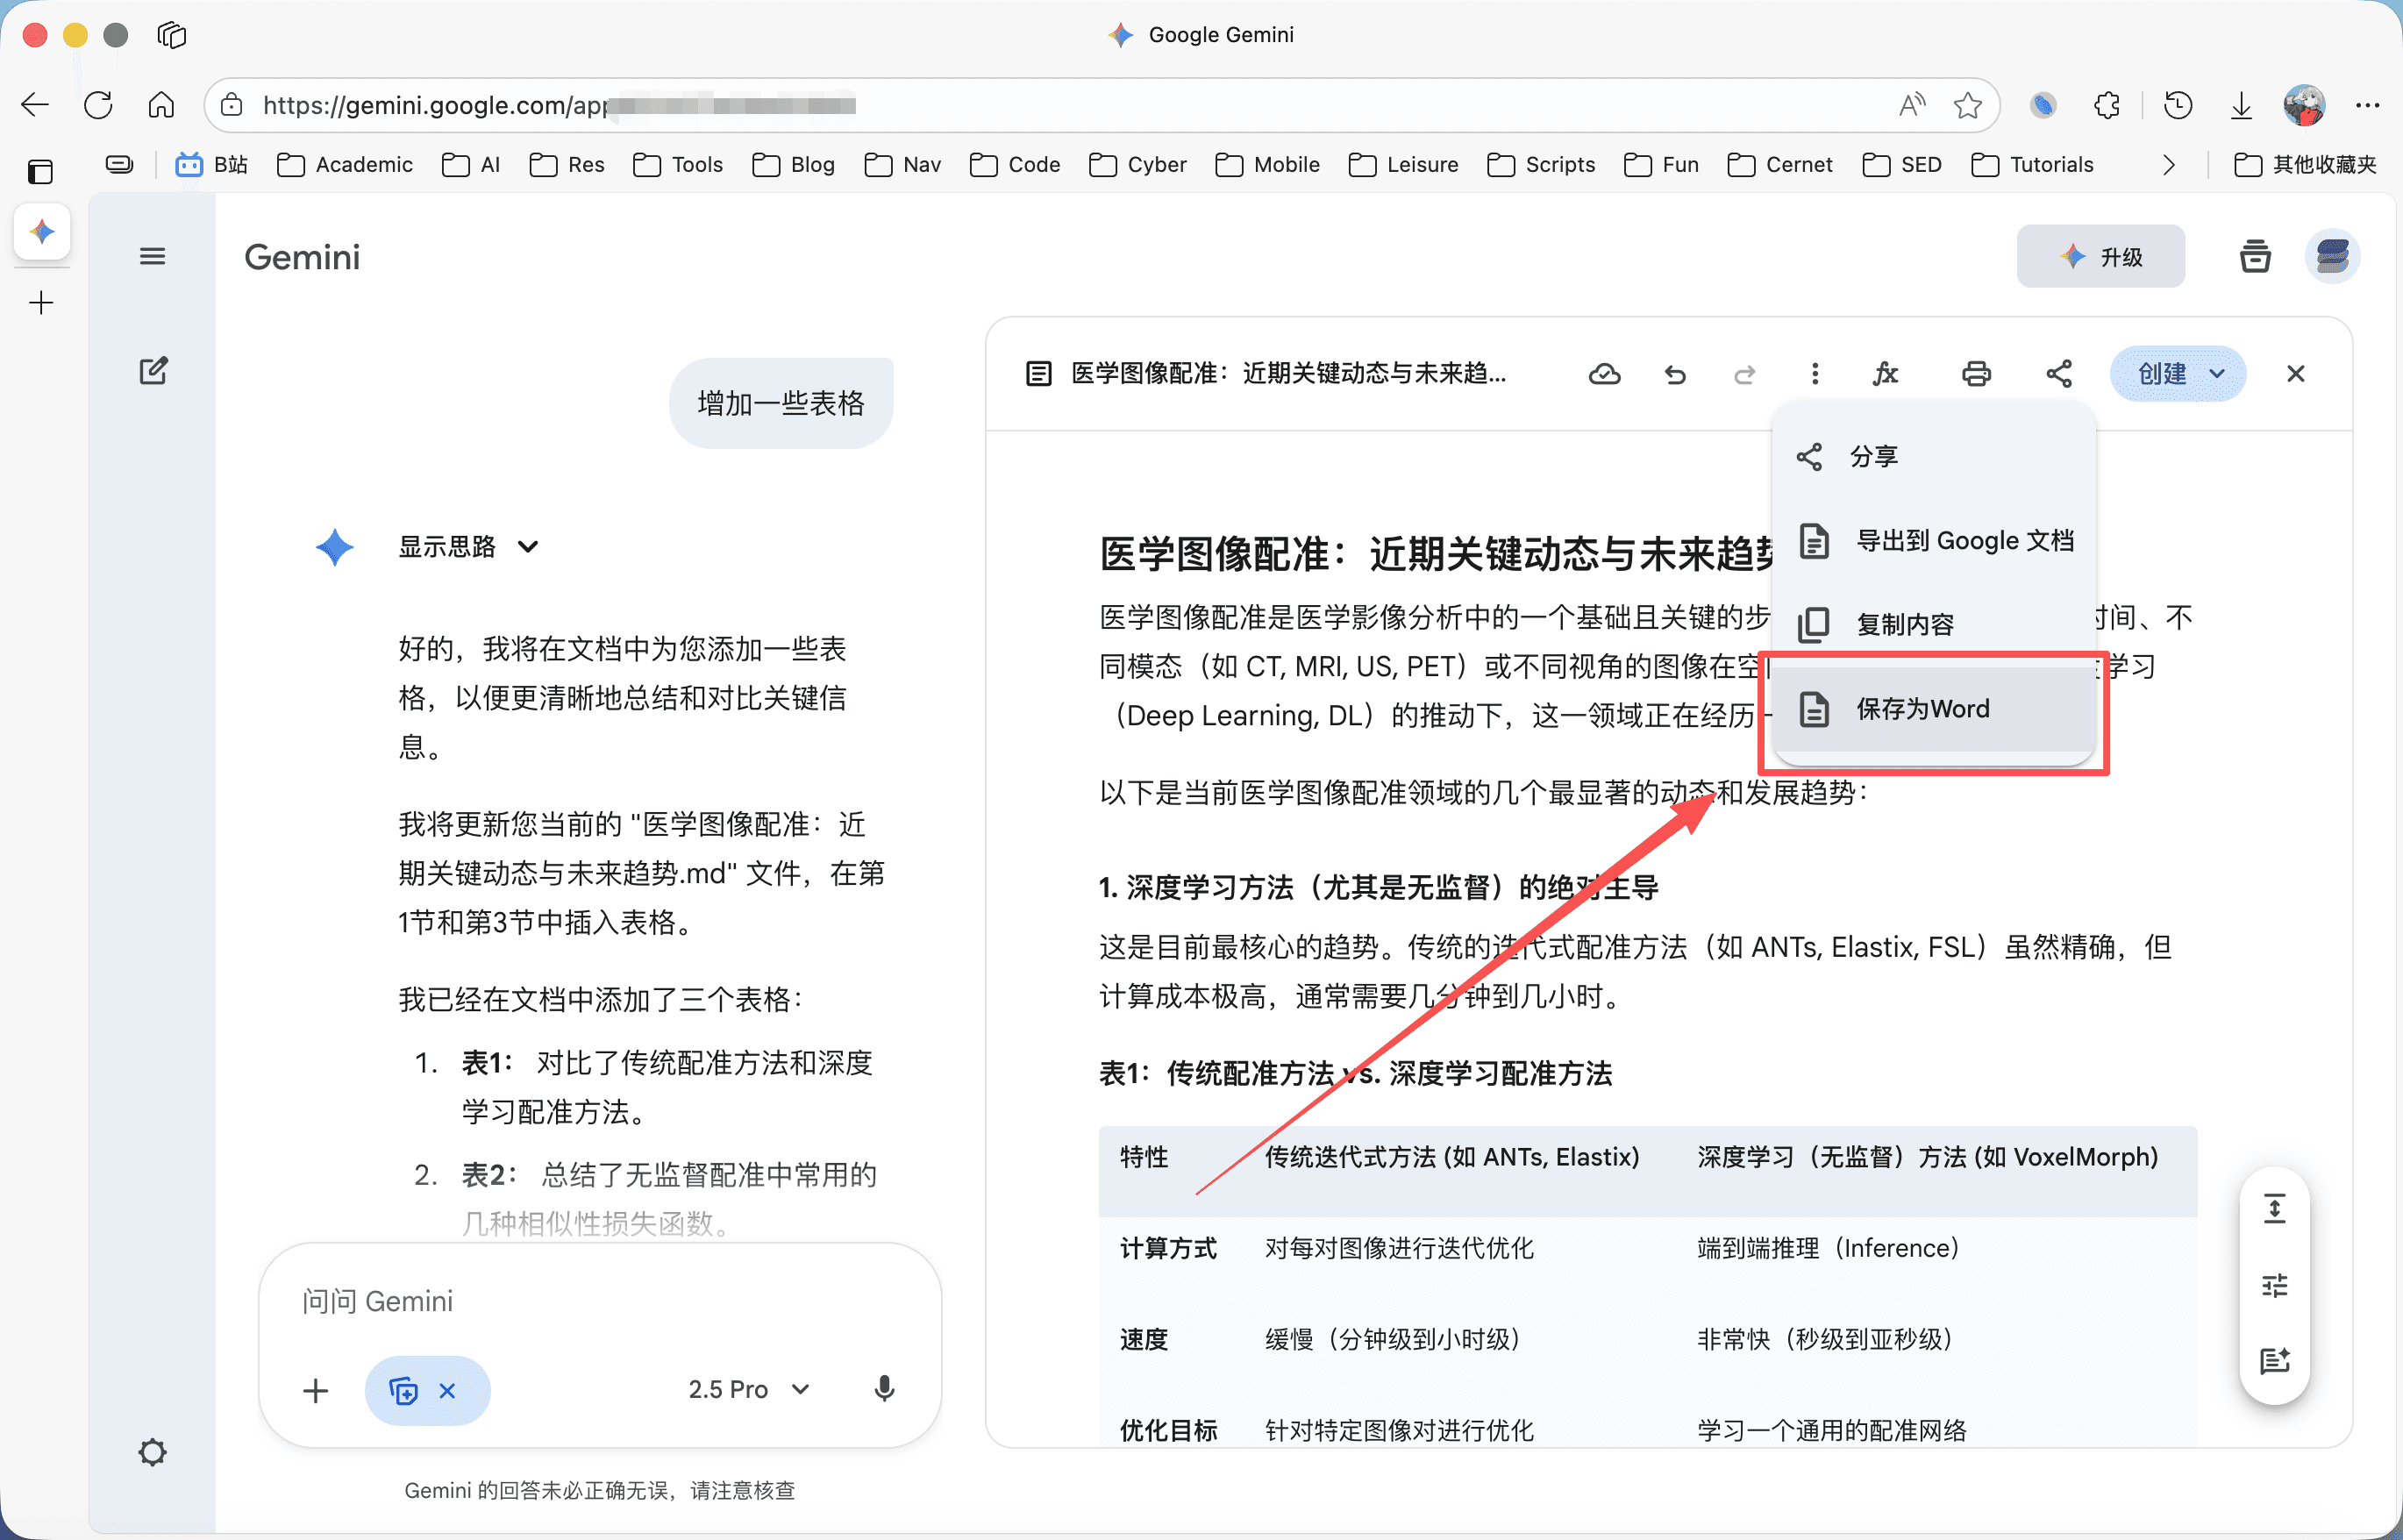Viewport: 2403px width, 1540px height.
Task: Open settings gear in Gemini sidebar
Action: click(152, 1452)
